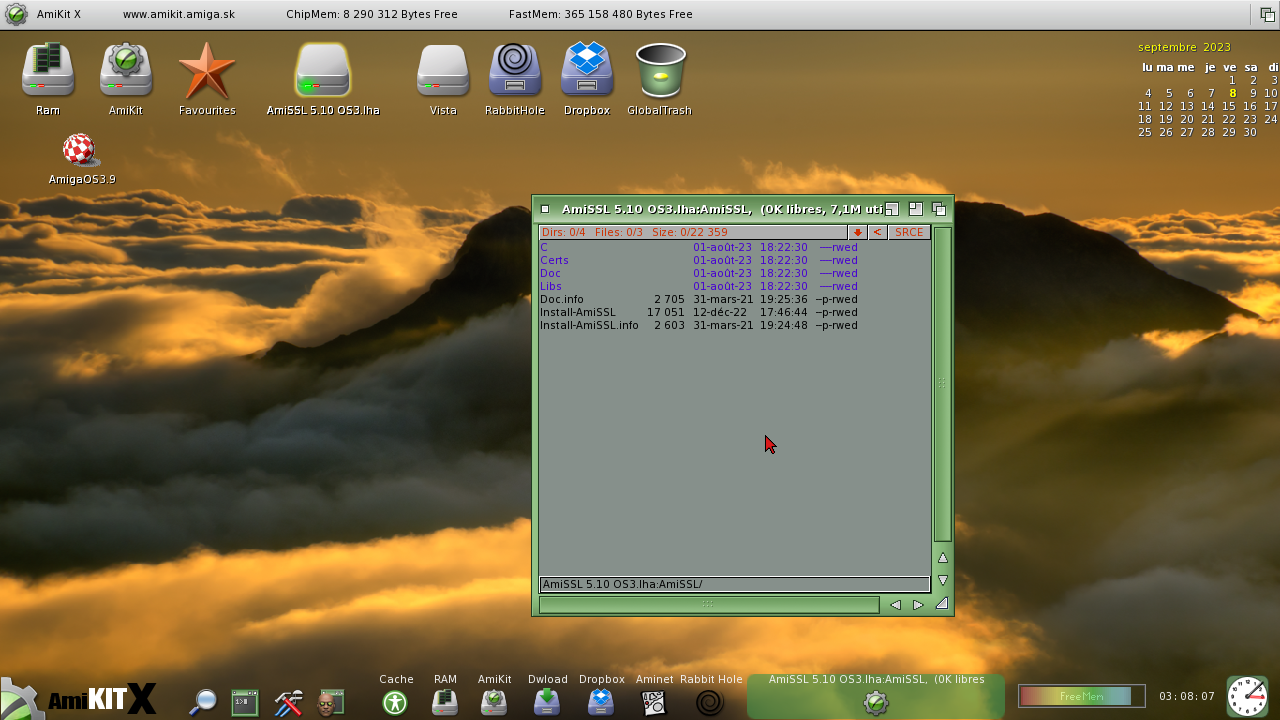Image resolution: width=1280 pixels, height=720 pixels.
Task: Open the Rabbit Hole spiral dock icon
Action: click(x=710, y=702)
